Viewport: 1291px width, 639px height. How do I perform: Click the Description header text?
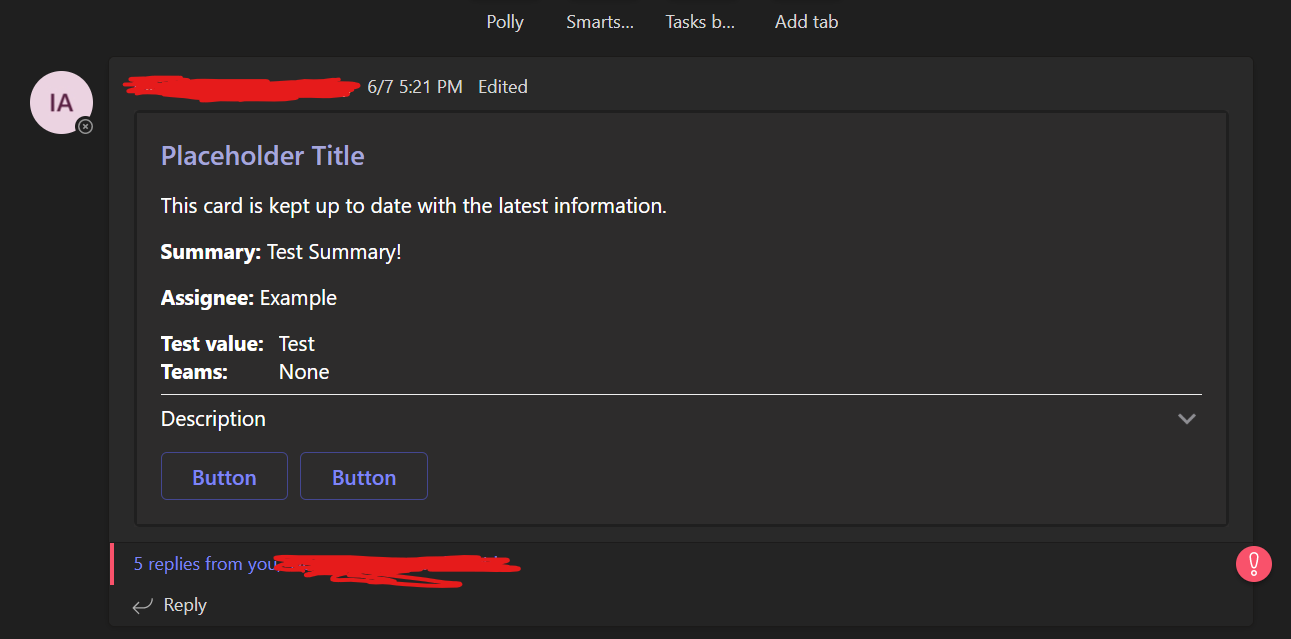coord(213,418)
